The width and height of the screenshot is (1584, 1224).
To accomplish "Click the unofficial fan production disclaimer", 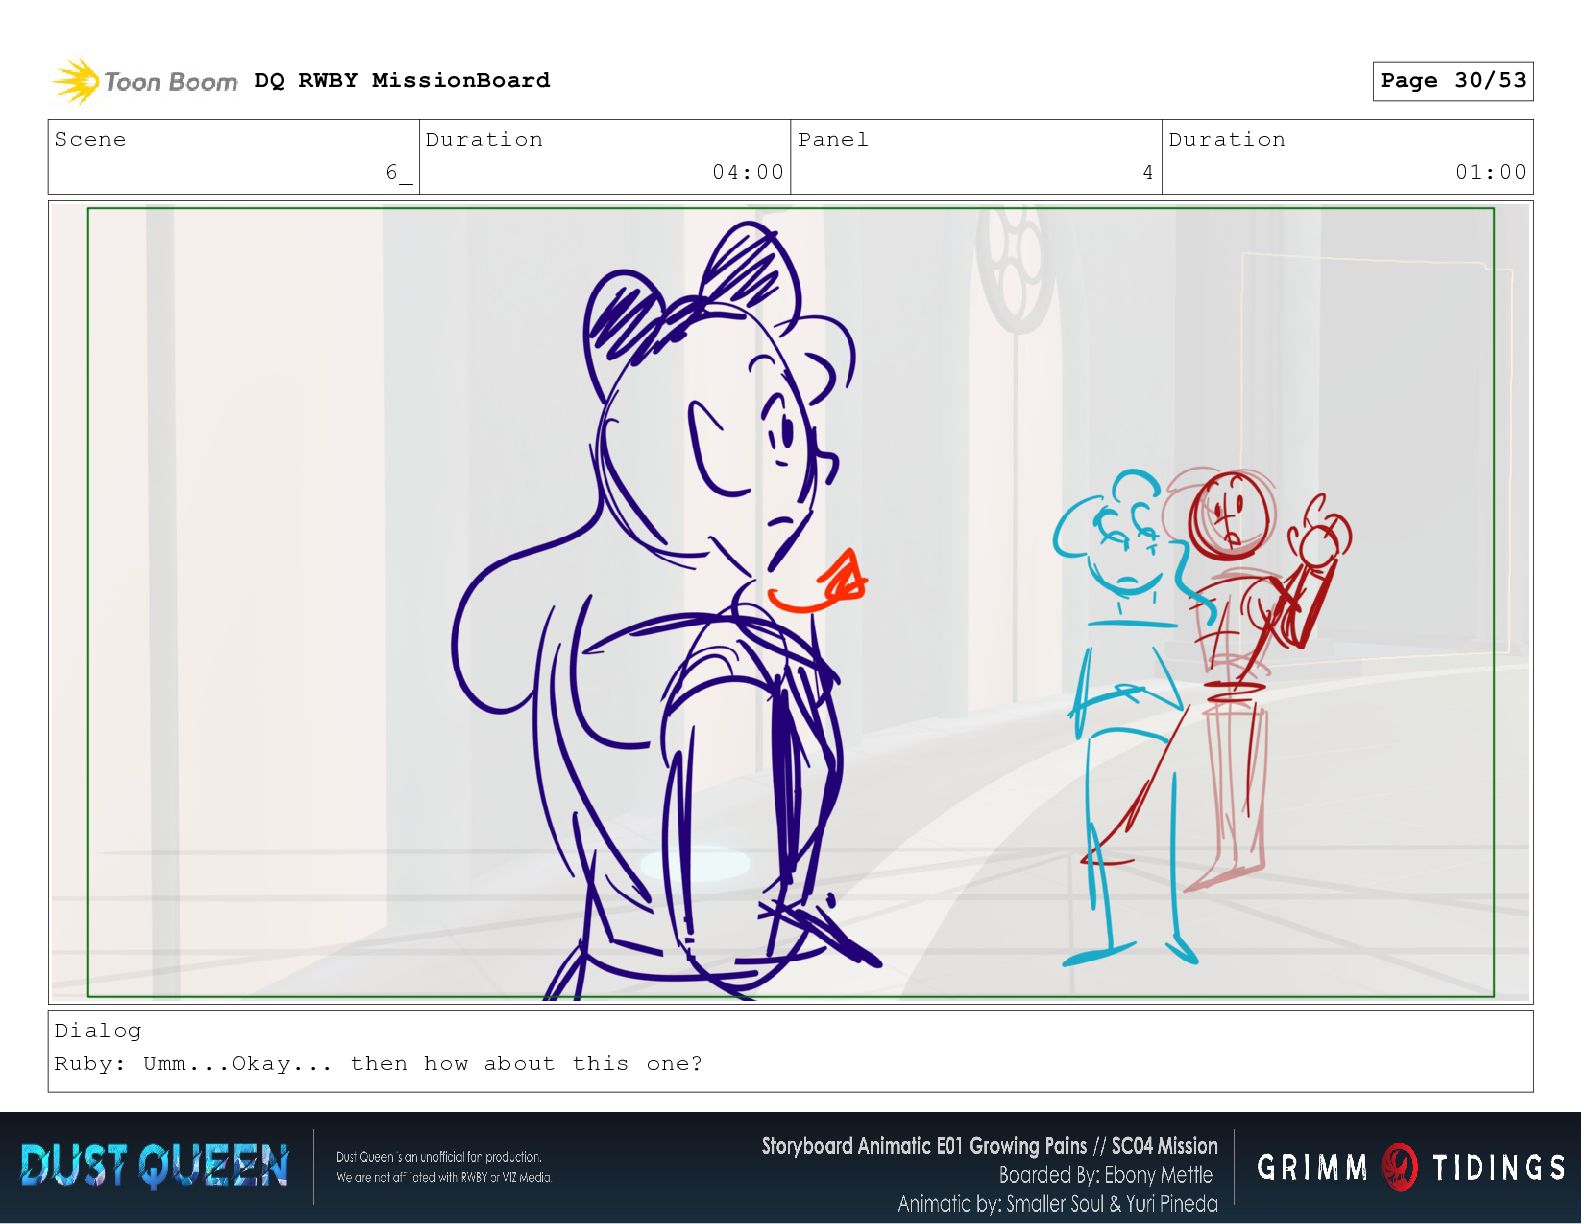I will [x=444, y=1167].
